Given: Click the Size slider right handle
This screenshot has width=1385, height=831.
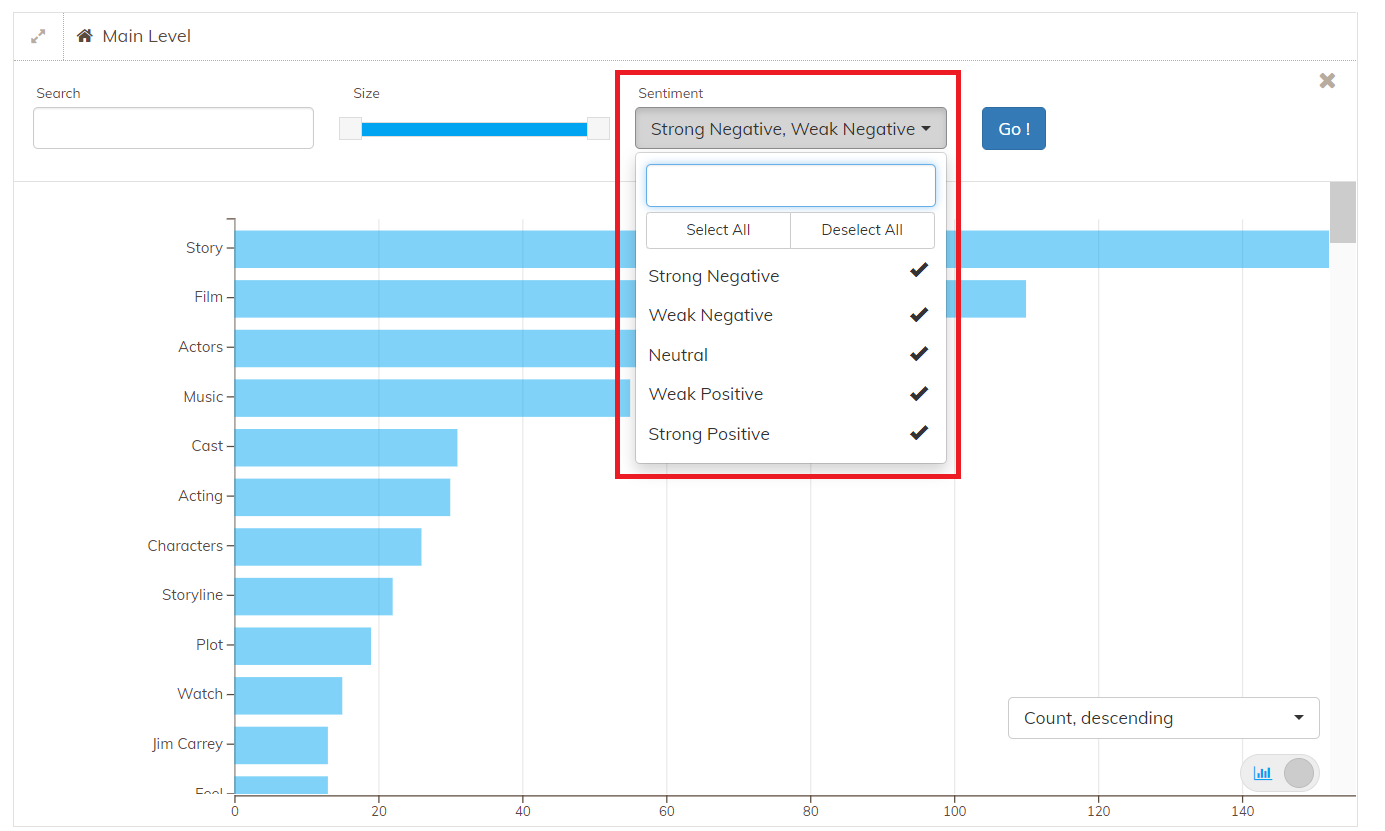Looking at the screenshot, I should pos(598,128).
